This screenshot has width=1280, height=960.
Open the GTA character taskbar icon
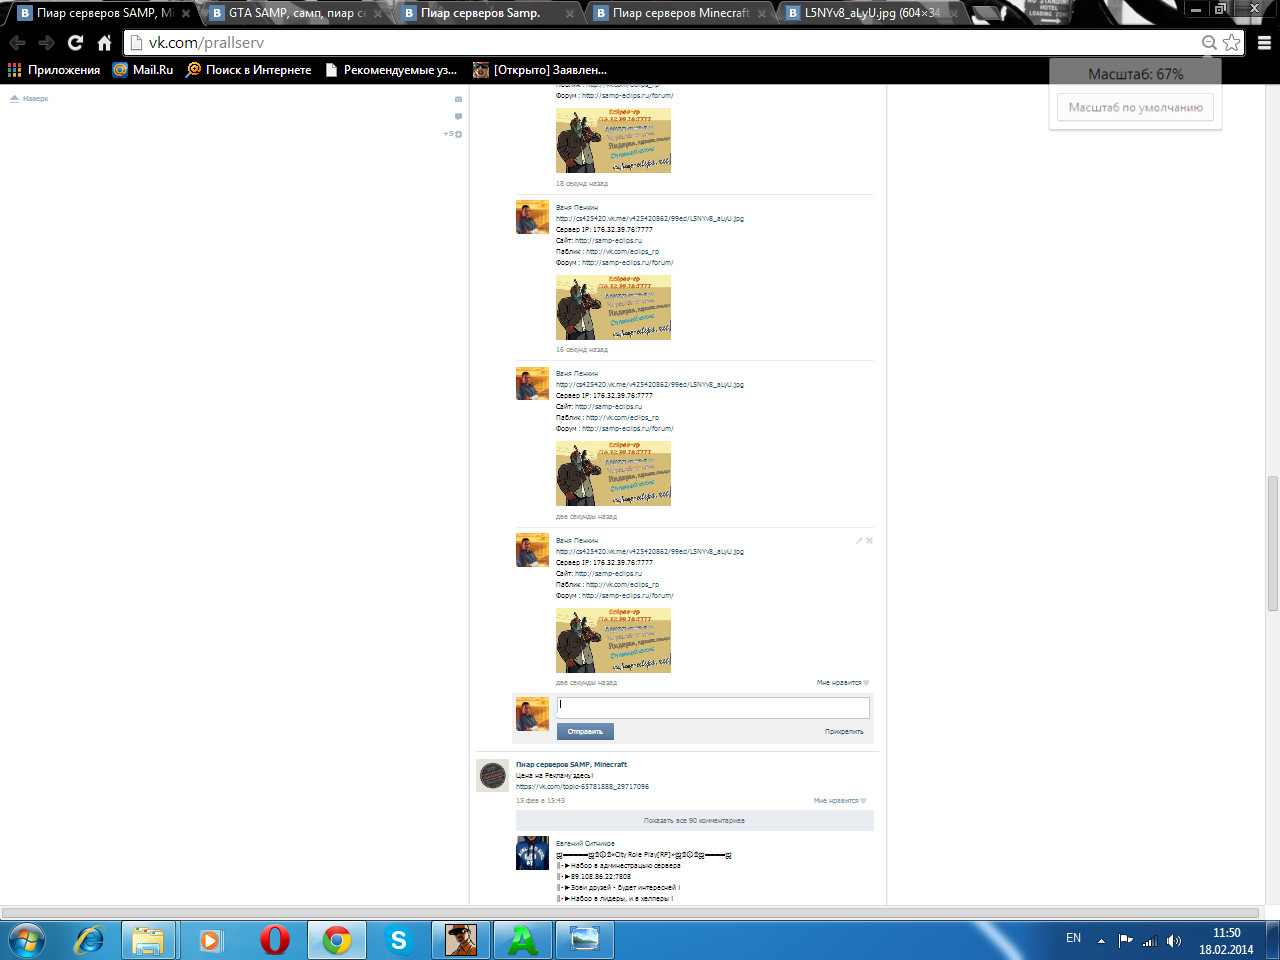461,940
